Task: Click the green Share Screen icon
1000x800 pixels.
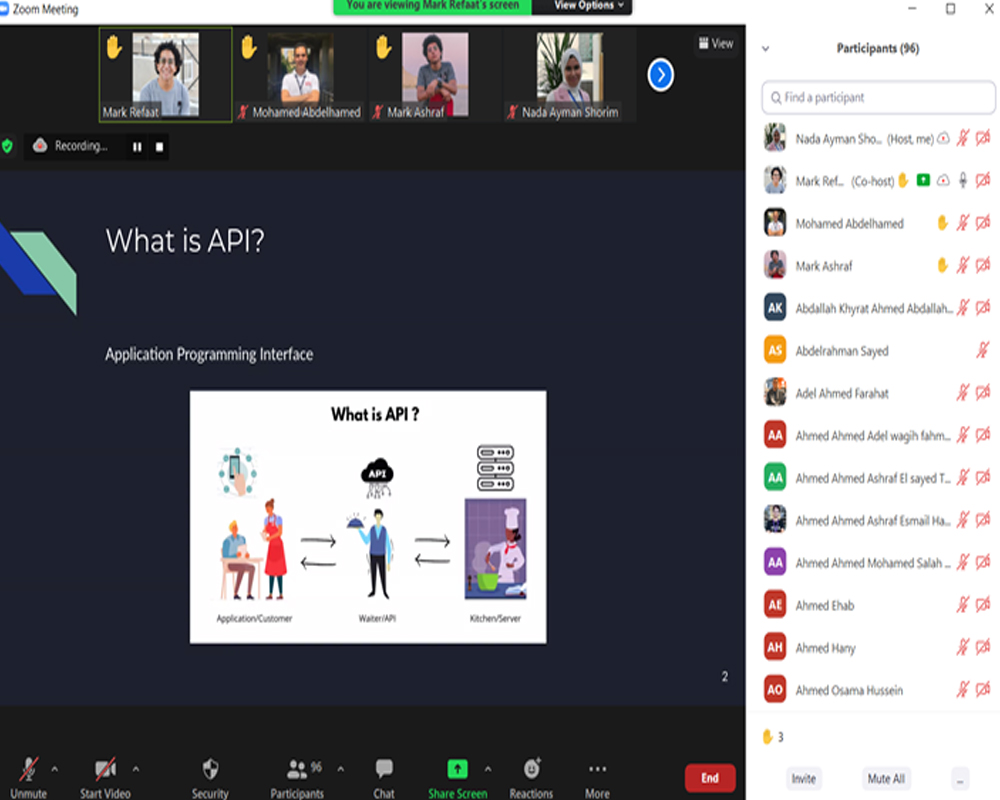Action: click(x=457, y=769)
